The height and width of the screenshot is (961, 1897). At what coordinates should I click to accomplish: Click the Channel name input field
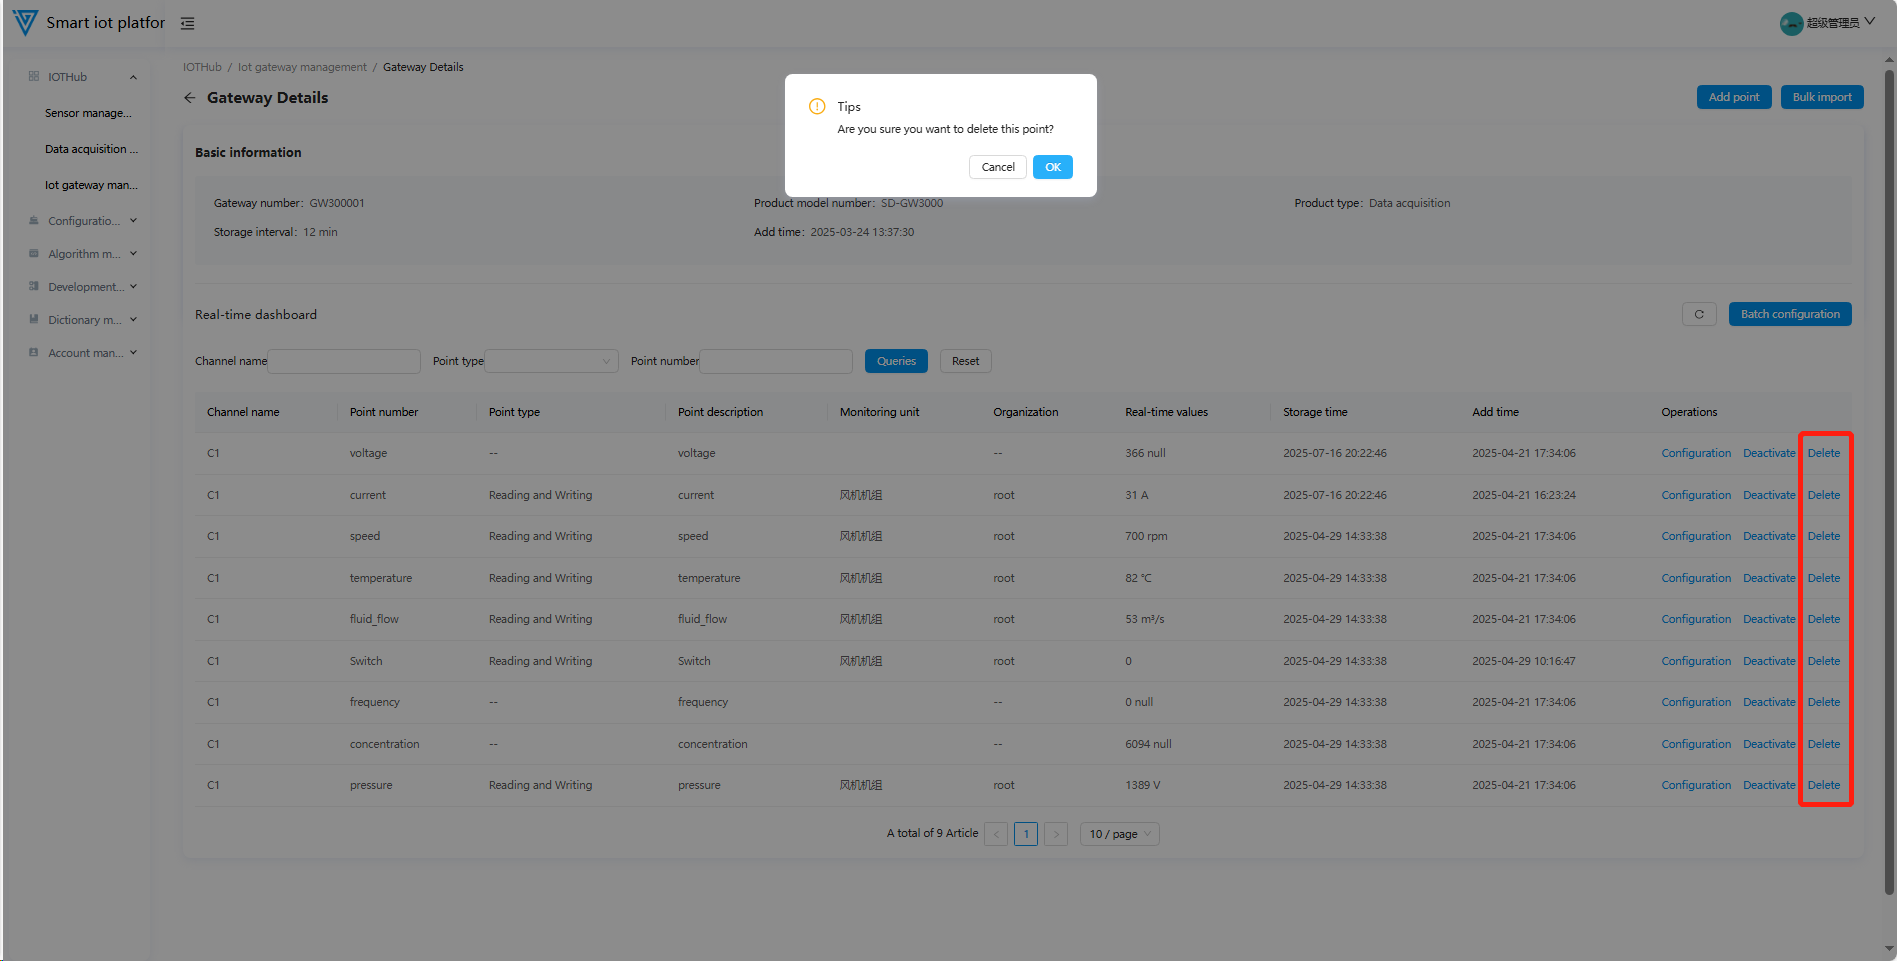344,361
